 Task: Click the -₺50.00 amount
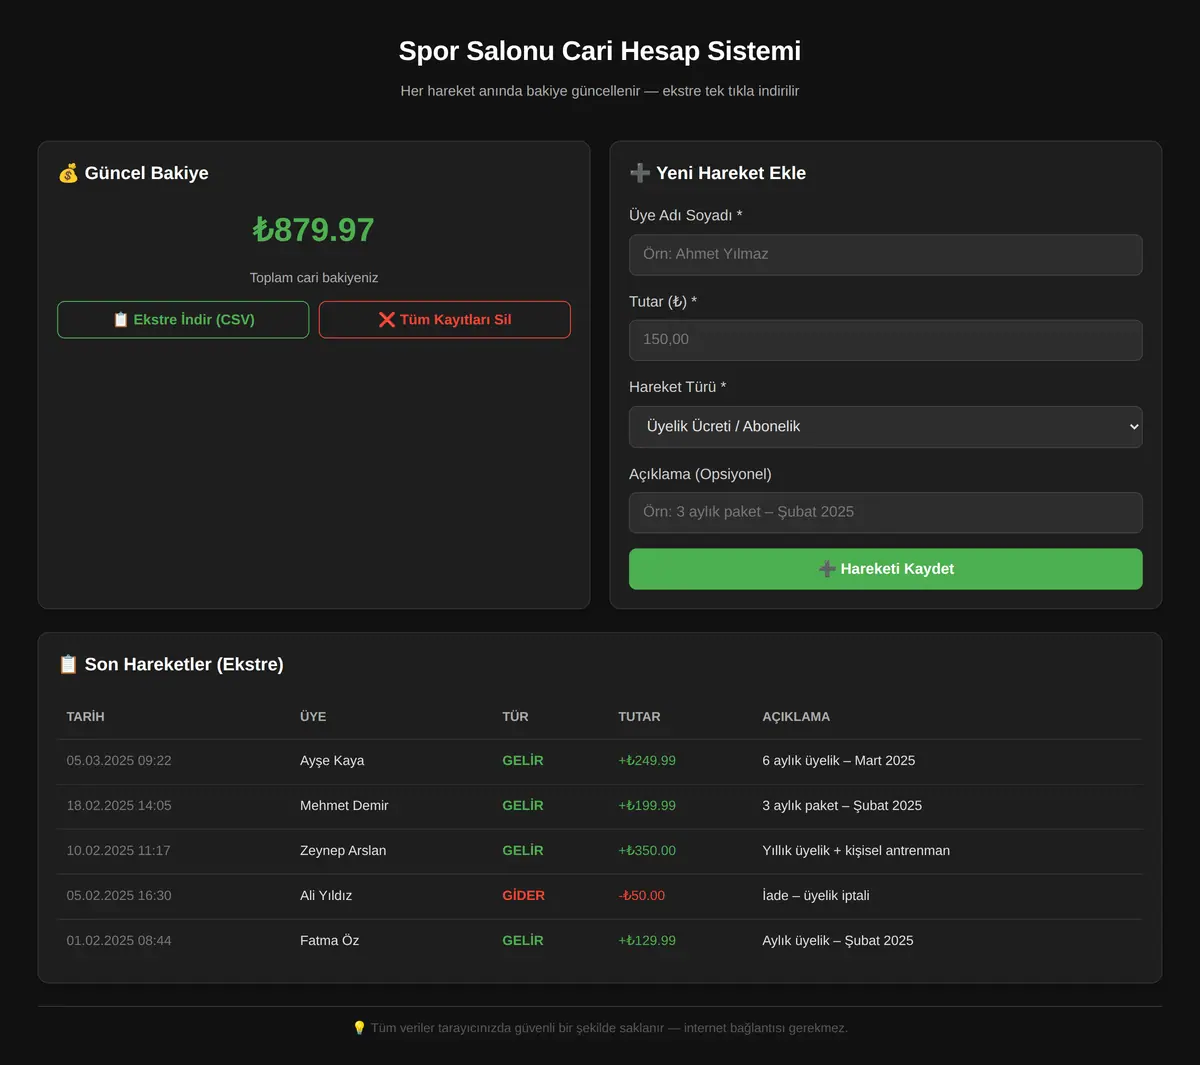point(641,896)
